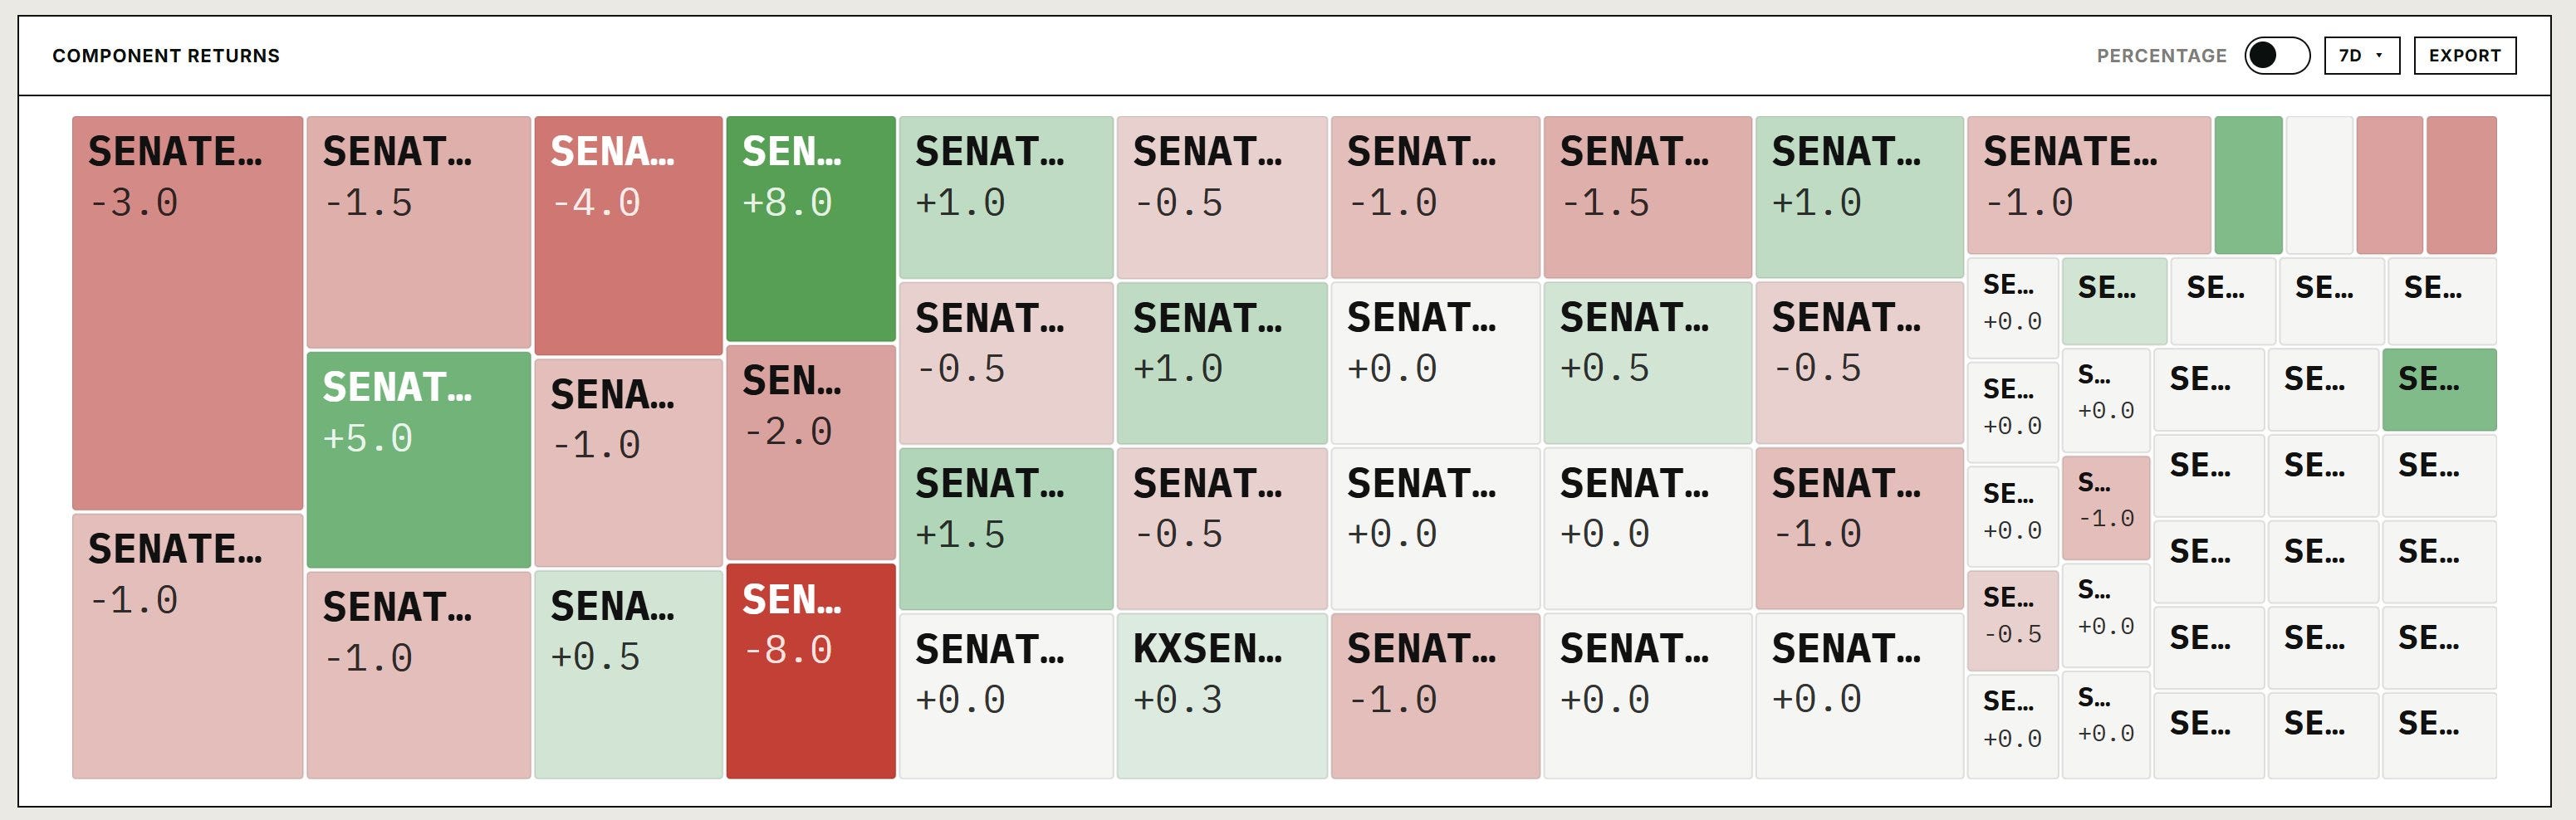Select the bottom-left -1.0 large tile

187,646
